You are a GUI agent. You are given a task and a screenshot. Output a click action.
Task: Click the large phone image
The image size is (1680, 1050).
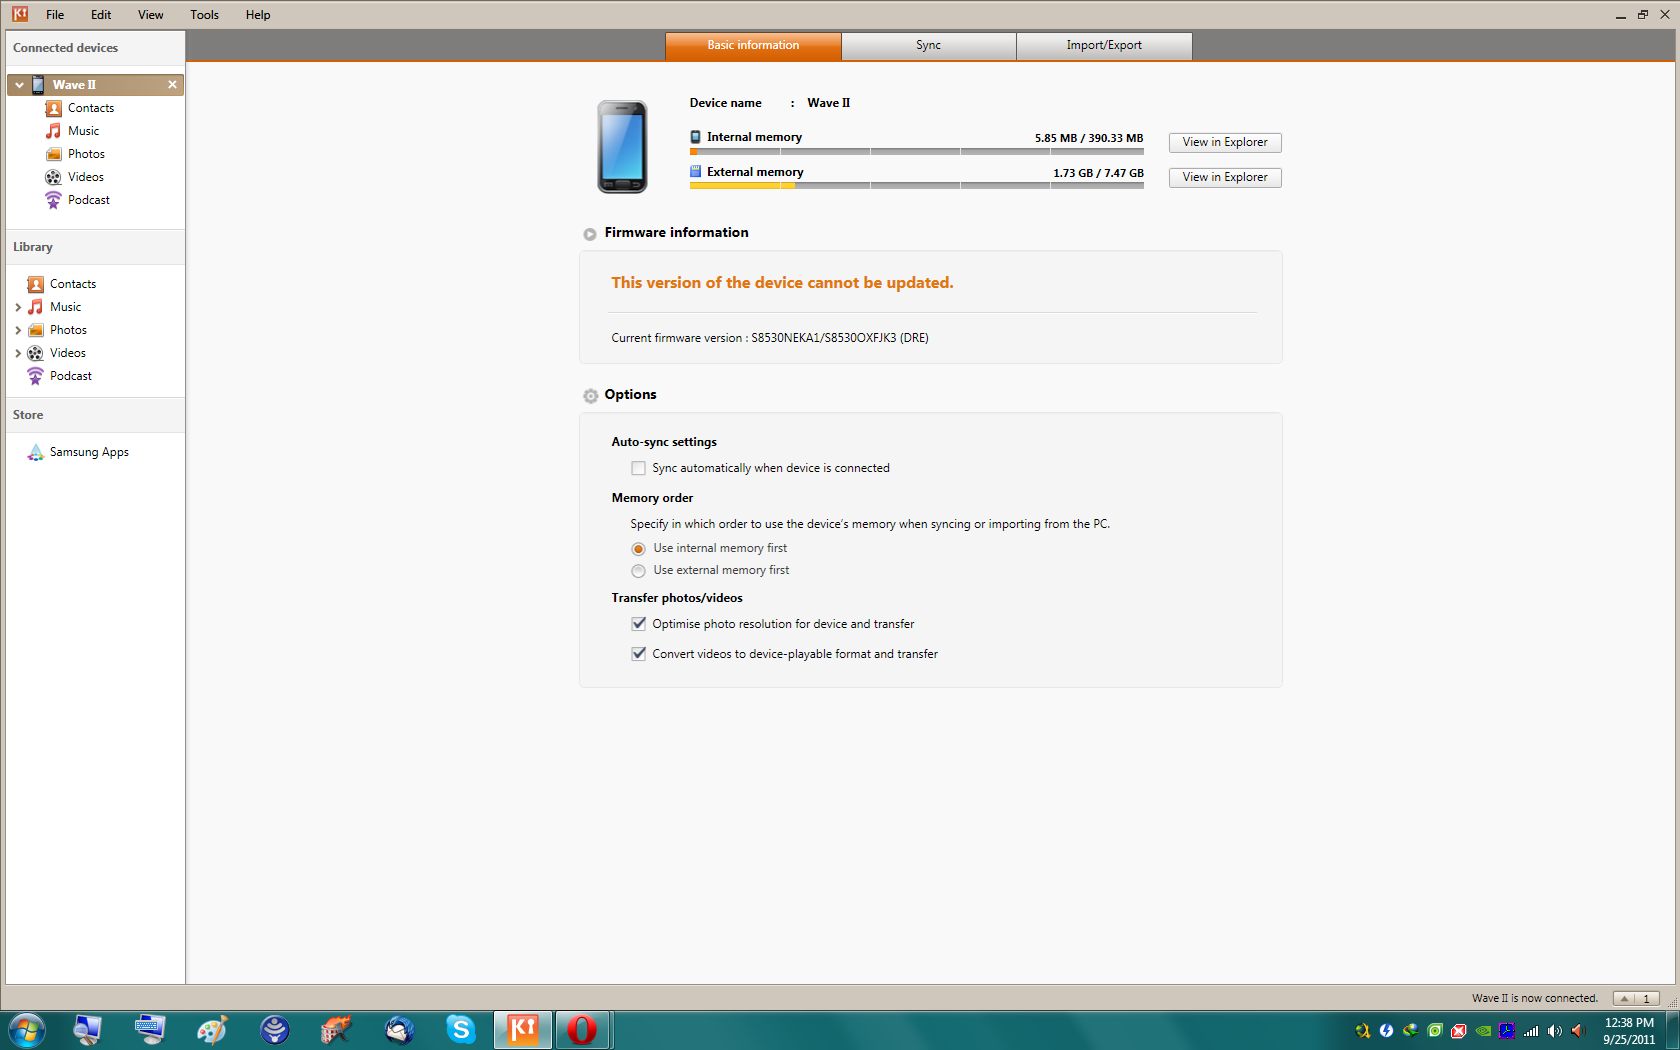pos(622,147)
